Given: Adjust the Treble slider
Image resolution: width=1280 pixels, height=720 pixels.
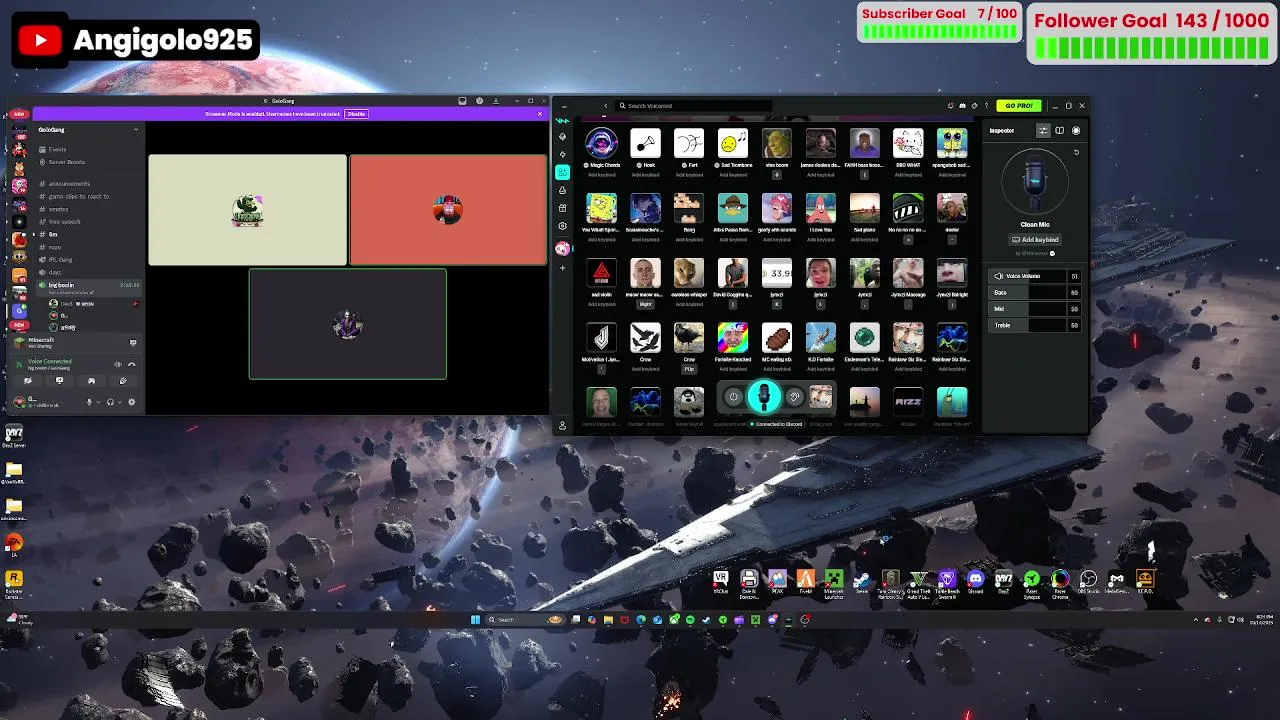Looking at the screenshot, I should pyautogui.click(x=1036, y=325).
